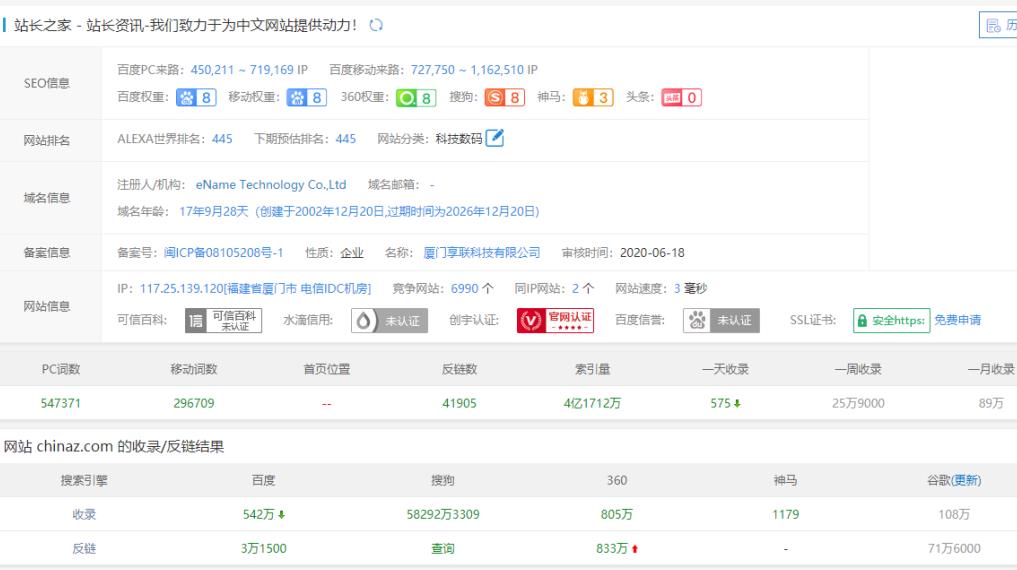Open Shenma indexed count 1179

tap(785, 514)
